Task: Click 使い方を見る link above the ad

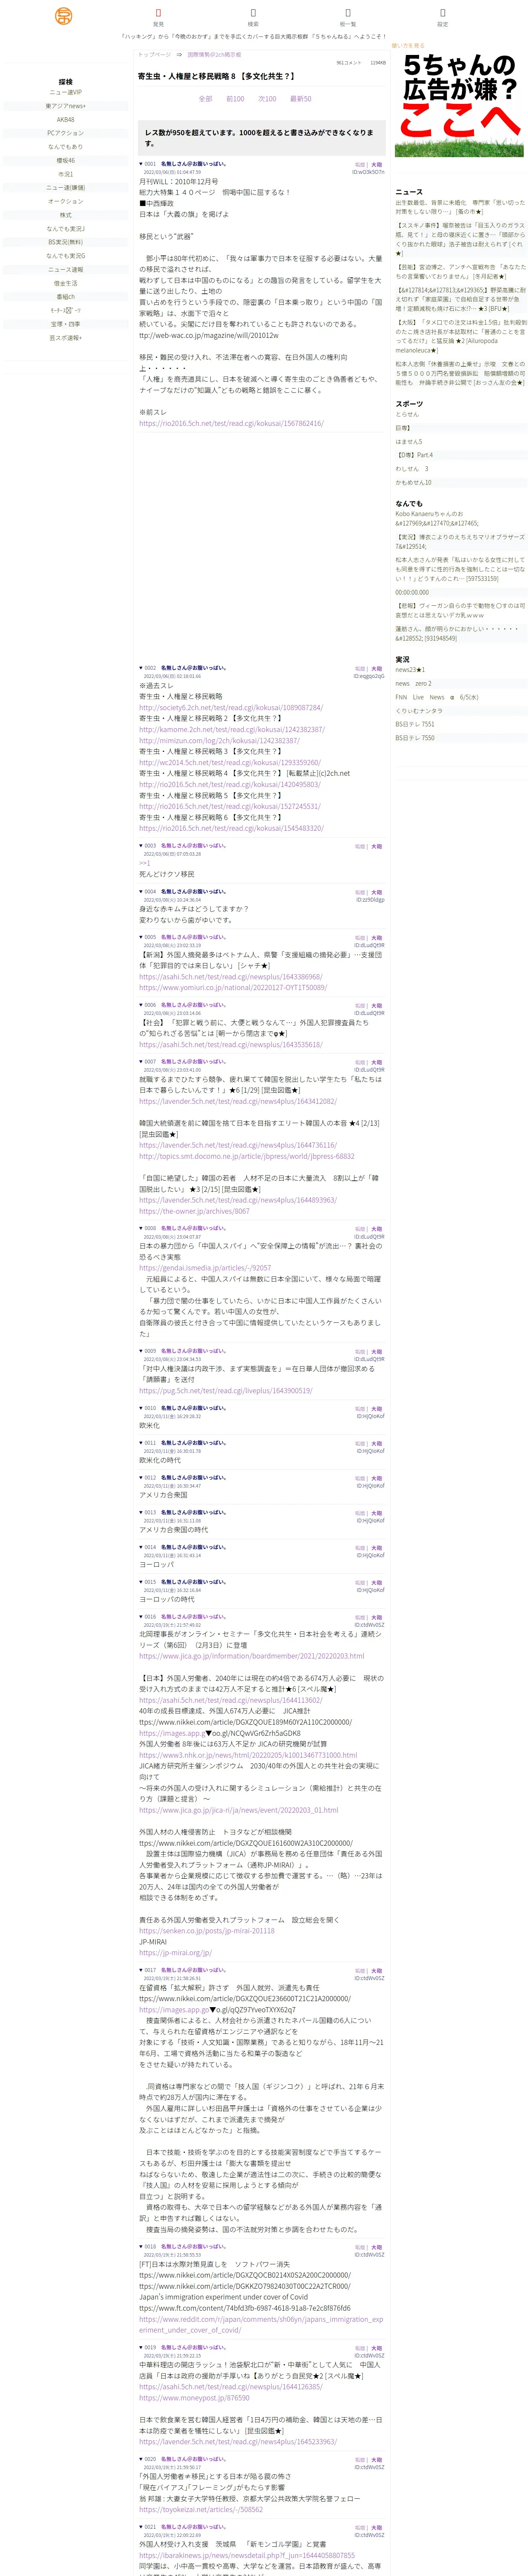Action: click(x=408, y=46)
